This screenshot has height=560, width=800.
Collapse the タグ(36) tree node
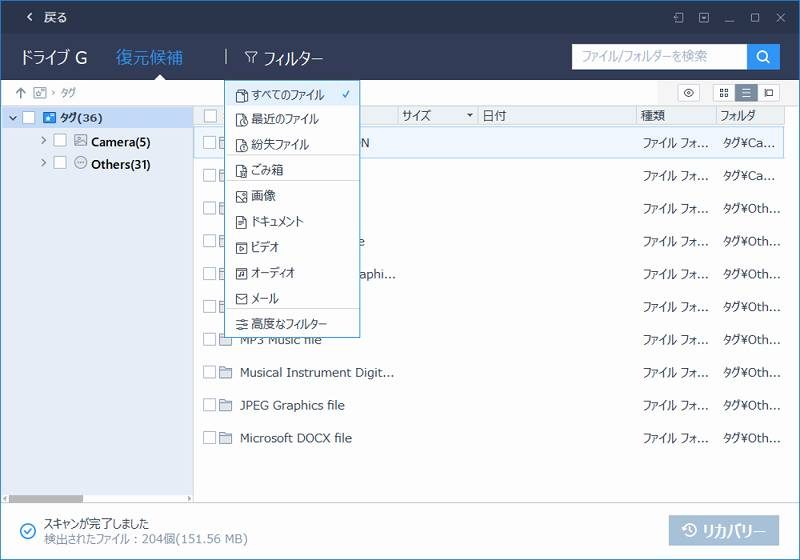pyautogui.click(x=12, y=118)
